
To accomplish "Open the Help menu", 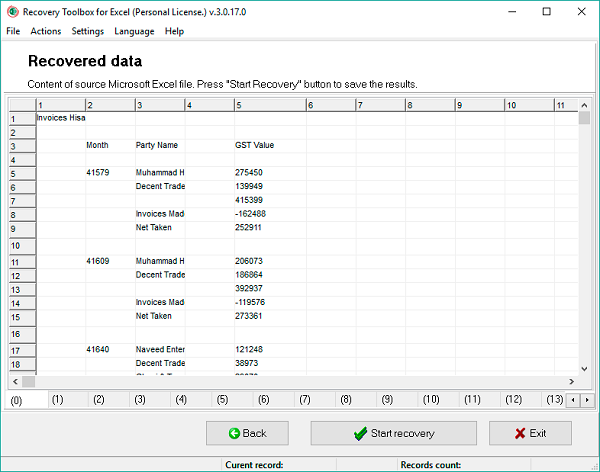I will click(x=174, y=31).
